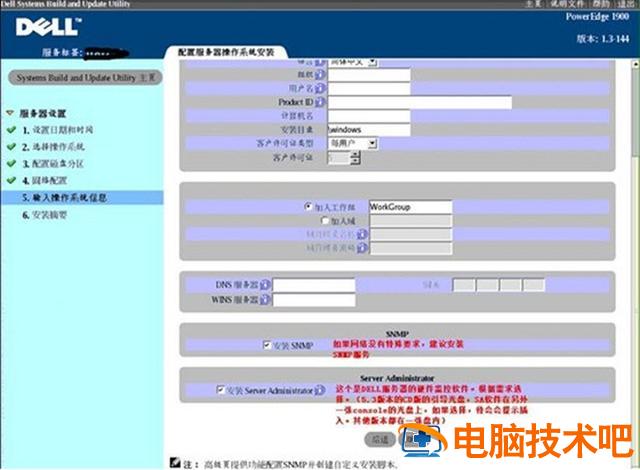Click the info icon for domain administrator password
The height and width of the screenshot is (470, 640).
(362, 248)
